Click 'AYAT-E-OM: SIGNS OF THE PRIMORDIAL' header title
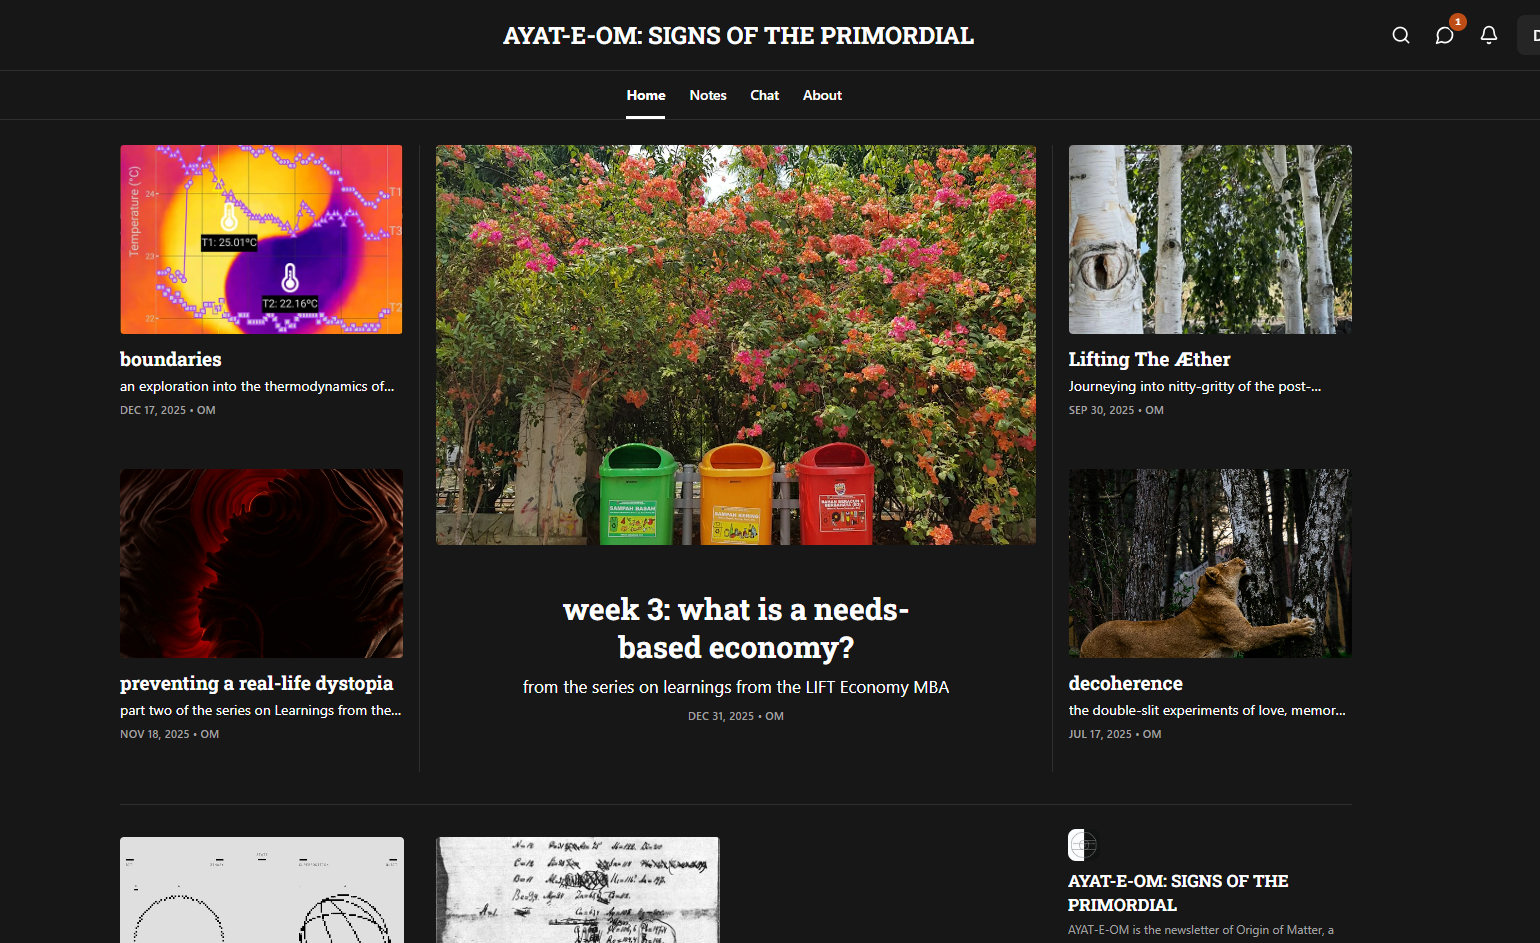The image size is (1540, 943). [738, 35]
